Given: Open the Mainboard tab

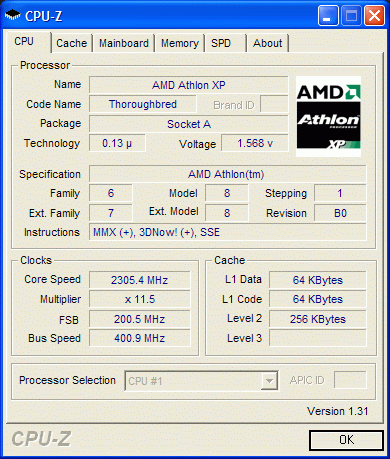Looking at the screenshot, I should tap(124, 43).
